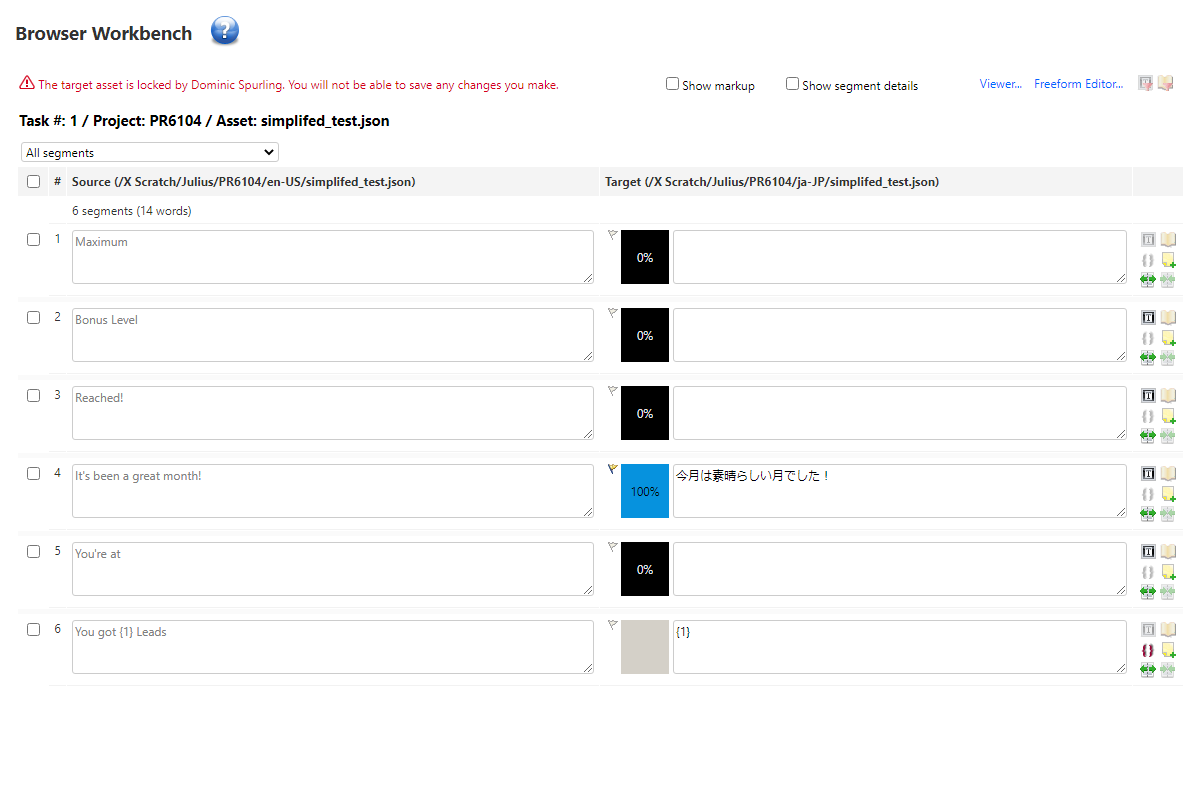Tick the checkbox for segment 4
The image size is (1201, 808).
(x=34, y=474)
